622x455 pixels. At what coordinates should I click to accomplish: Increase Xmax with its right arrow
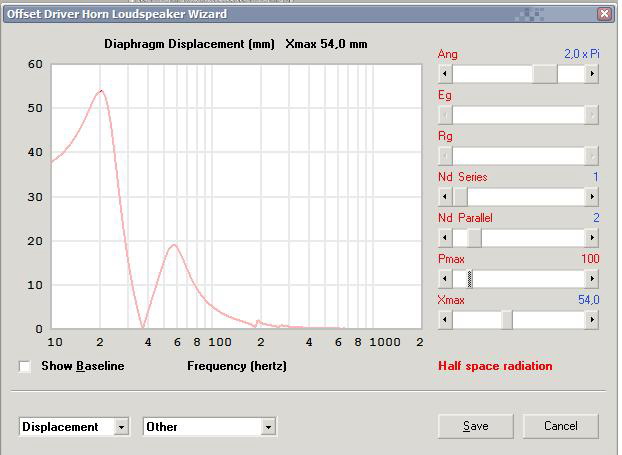tap(592, 320)
